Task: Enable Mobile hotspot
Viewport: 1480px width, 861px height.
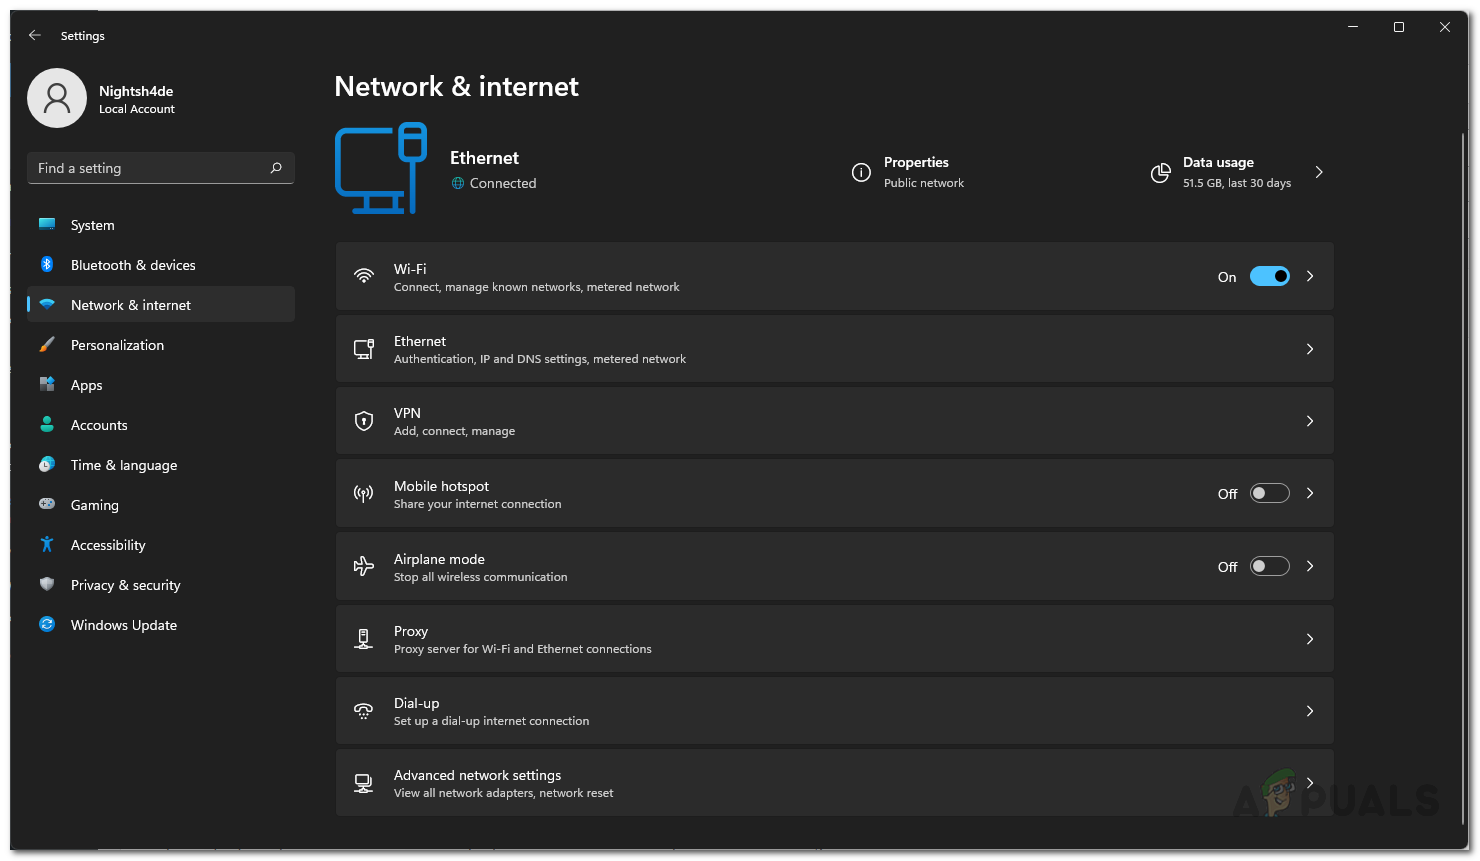Action: 1269,492
